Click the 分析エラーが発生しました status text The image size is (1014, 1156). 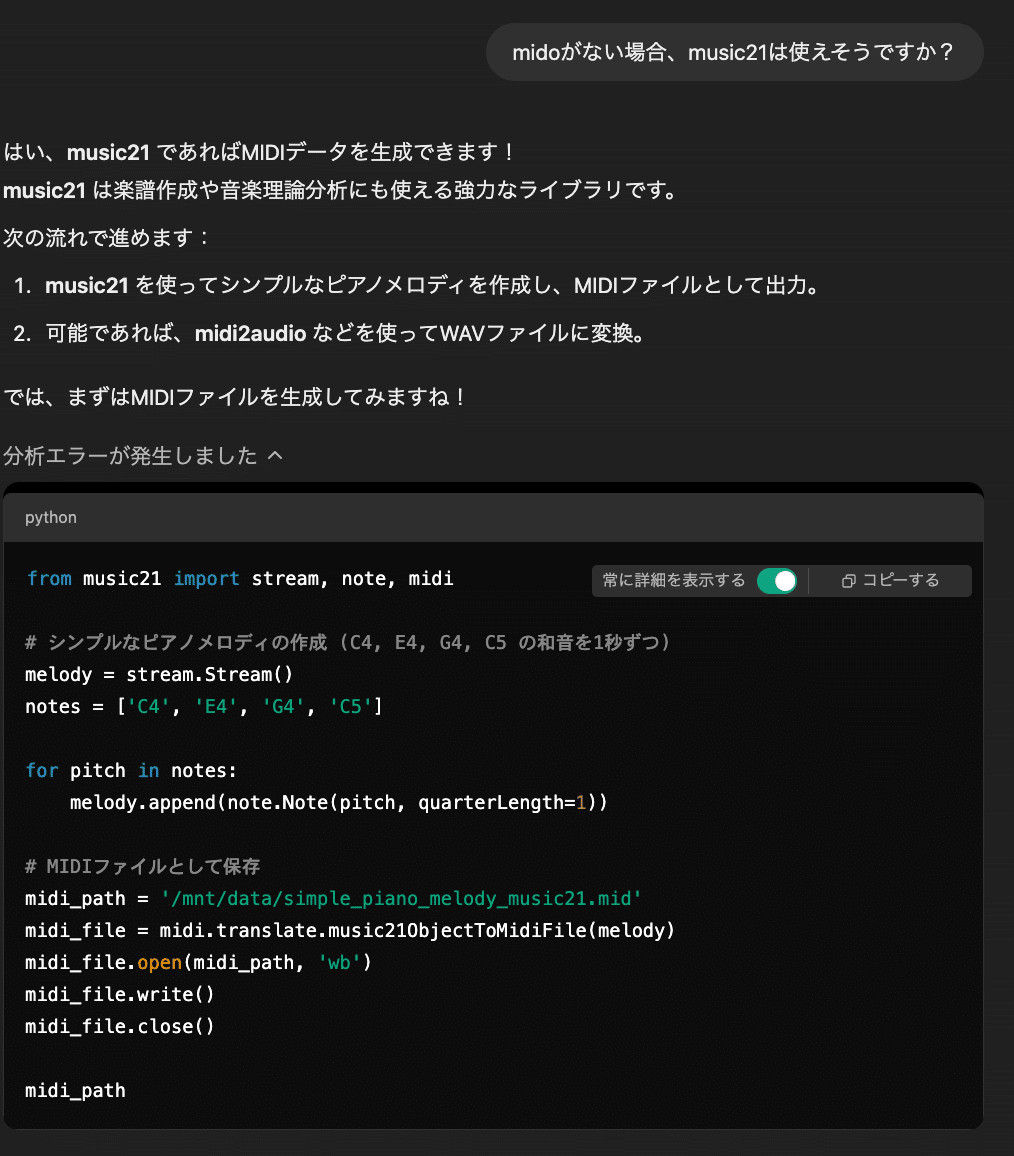pos(131,456)
